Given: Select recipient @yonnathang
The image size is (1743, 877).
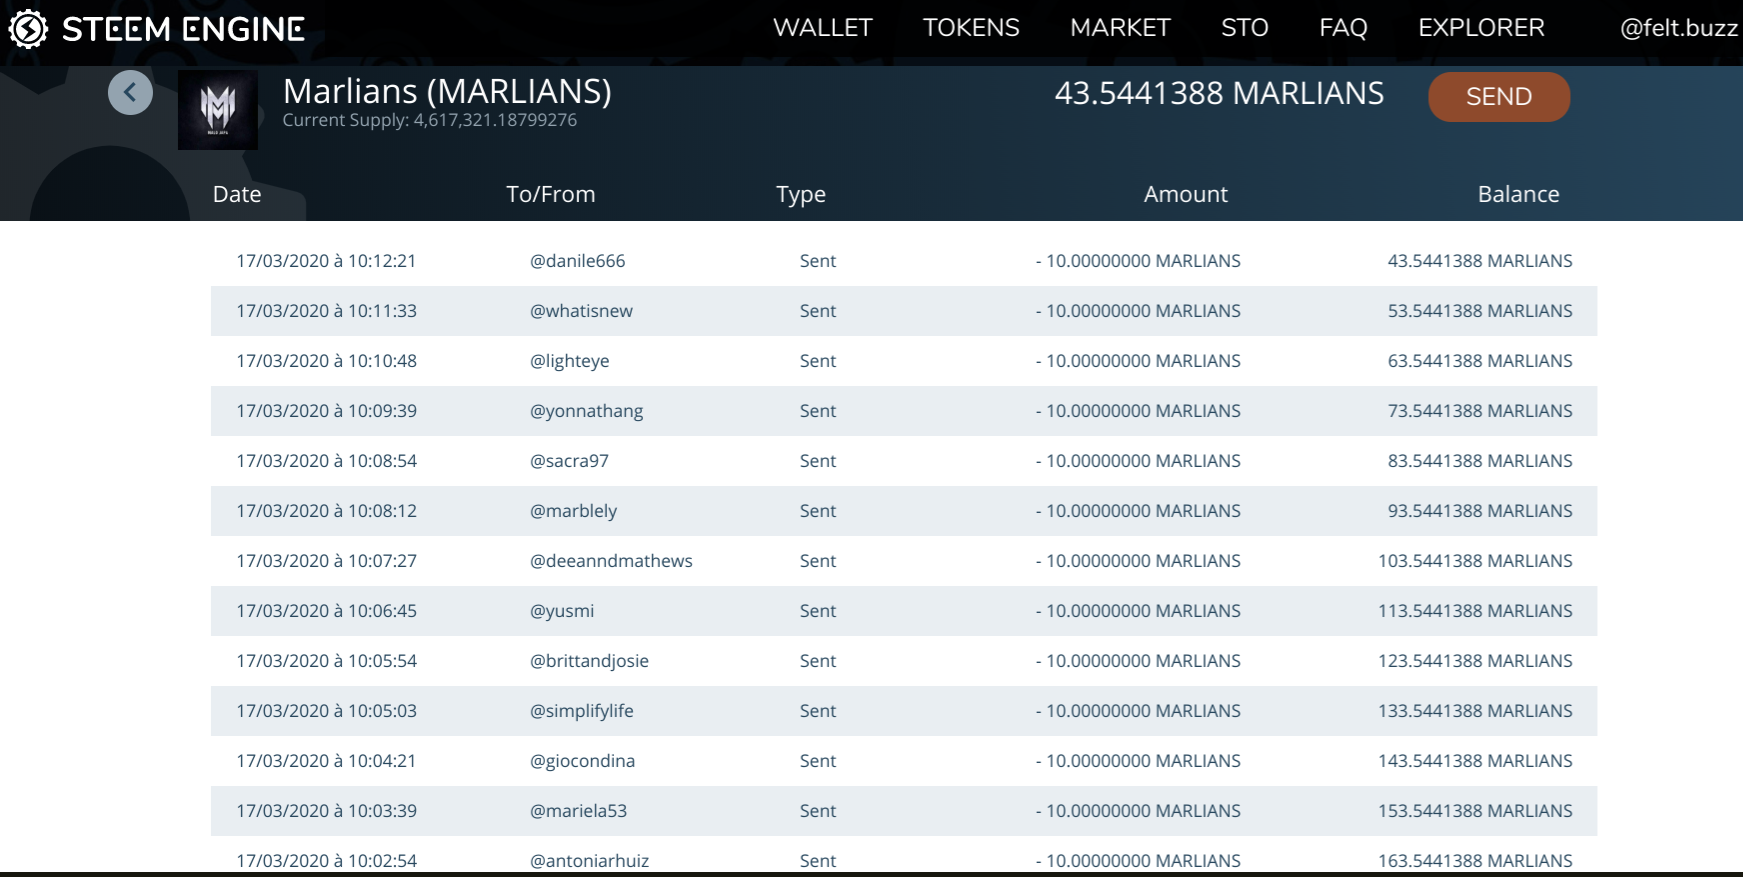Looking at the screenshot, I should (586, 411).
